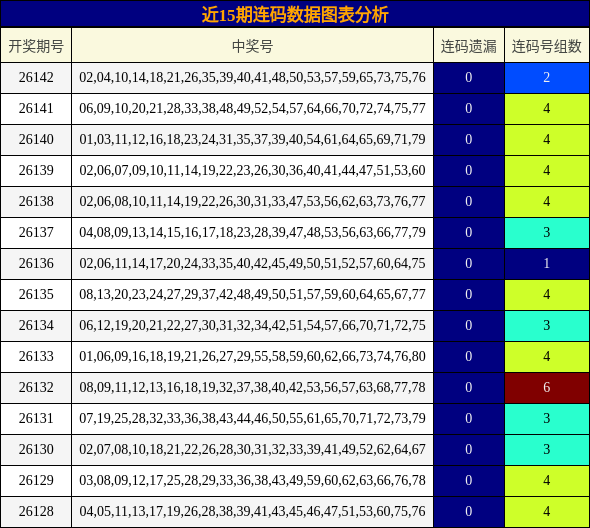Click winning numbers row starting 04,05,11,13,17

[x=252, y=511]
